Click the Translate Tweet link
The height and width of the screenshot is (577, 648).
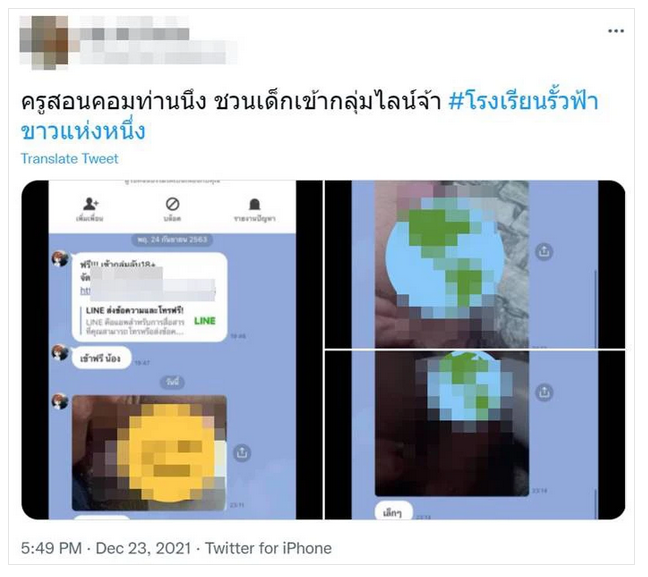pyautogui.click(x=69, y=159)
